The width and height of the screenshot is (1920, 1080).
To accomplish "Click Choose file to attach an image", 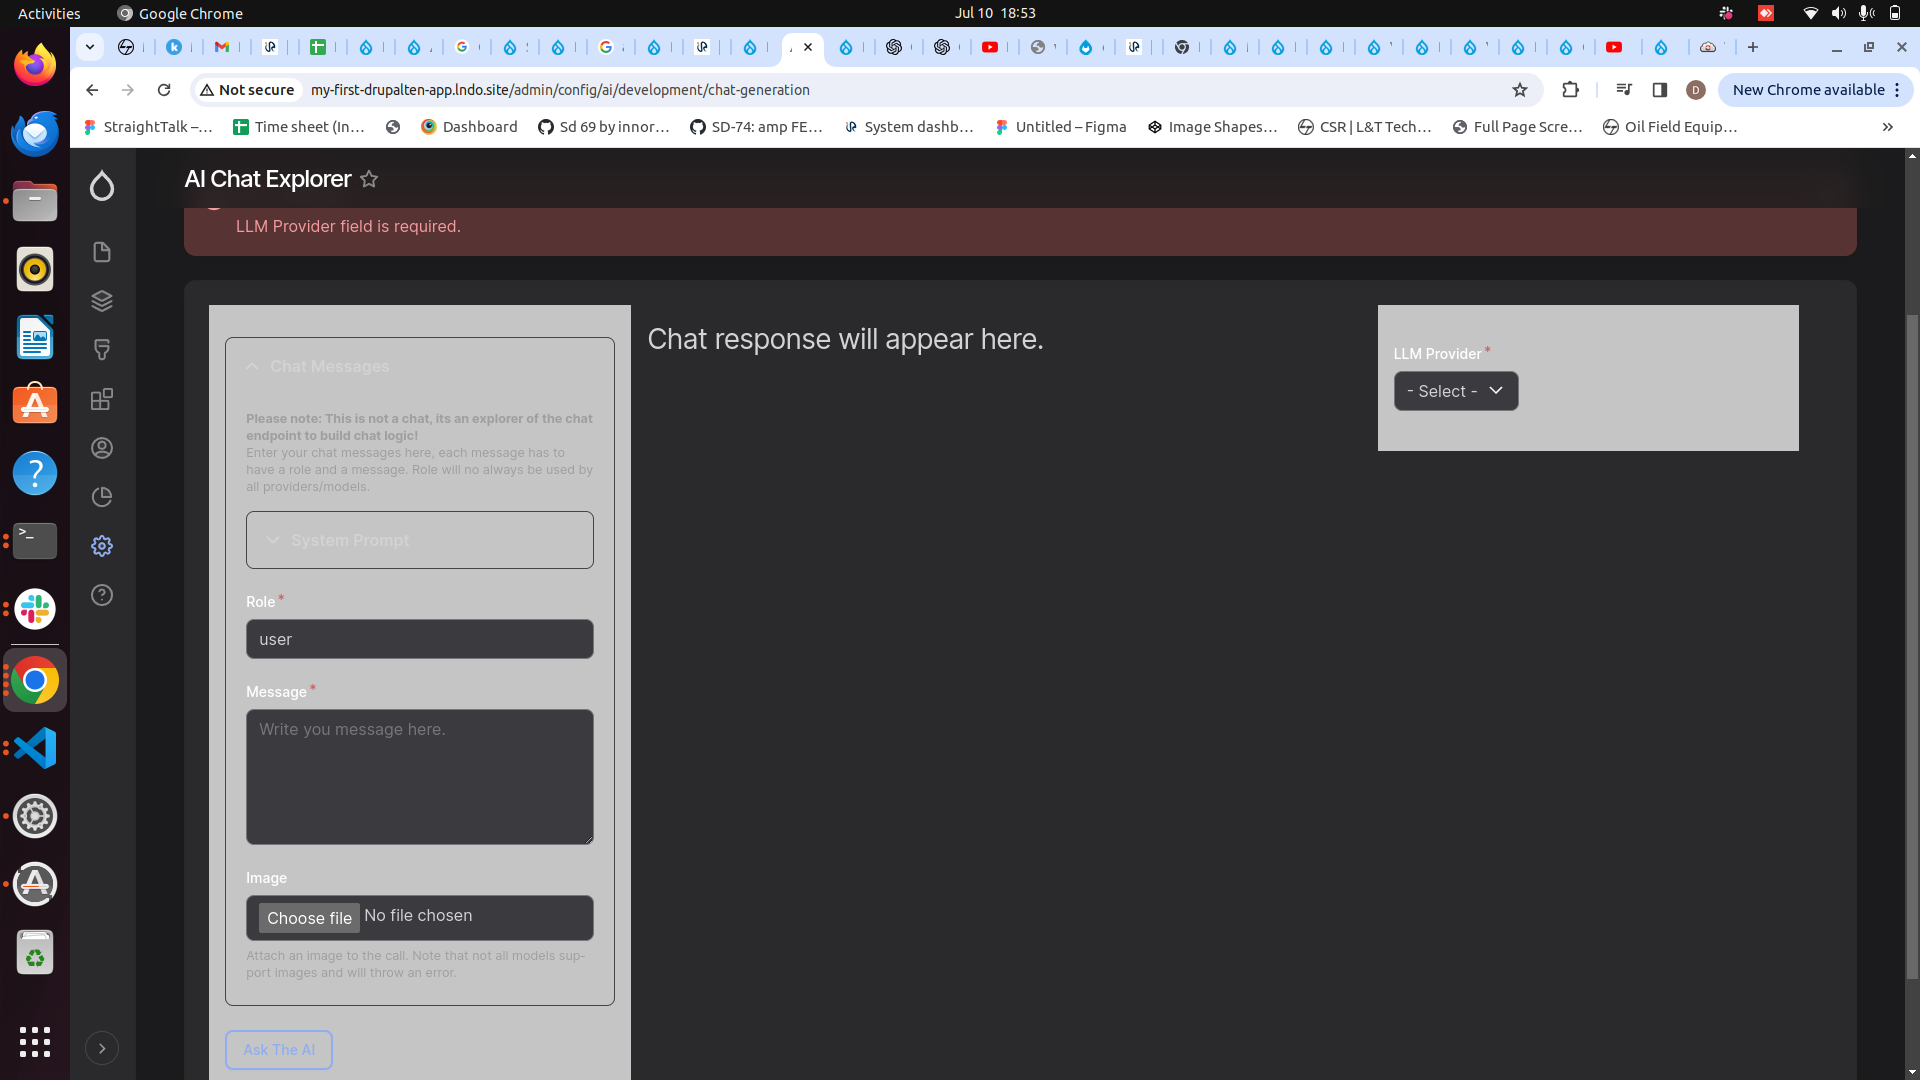I will 309,918.
